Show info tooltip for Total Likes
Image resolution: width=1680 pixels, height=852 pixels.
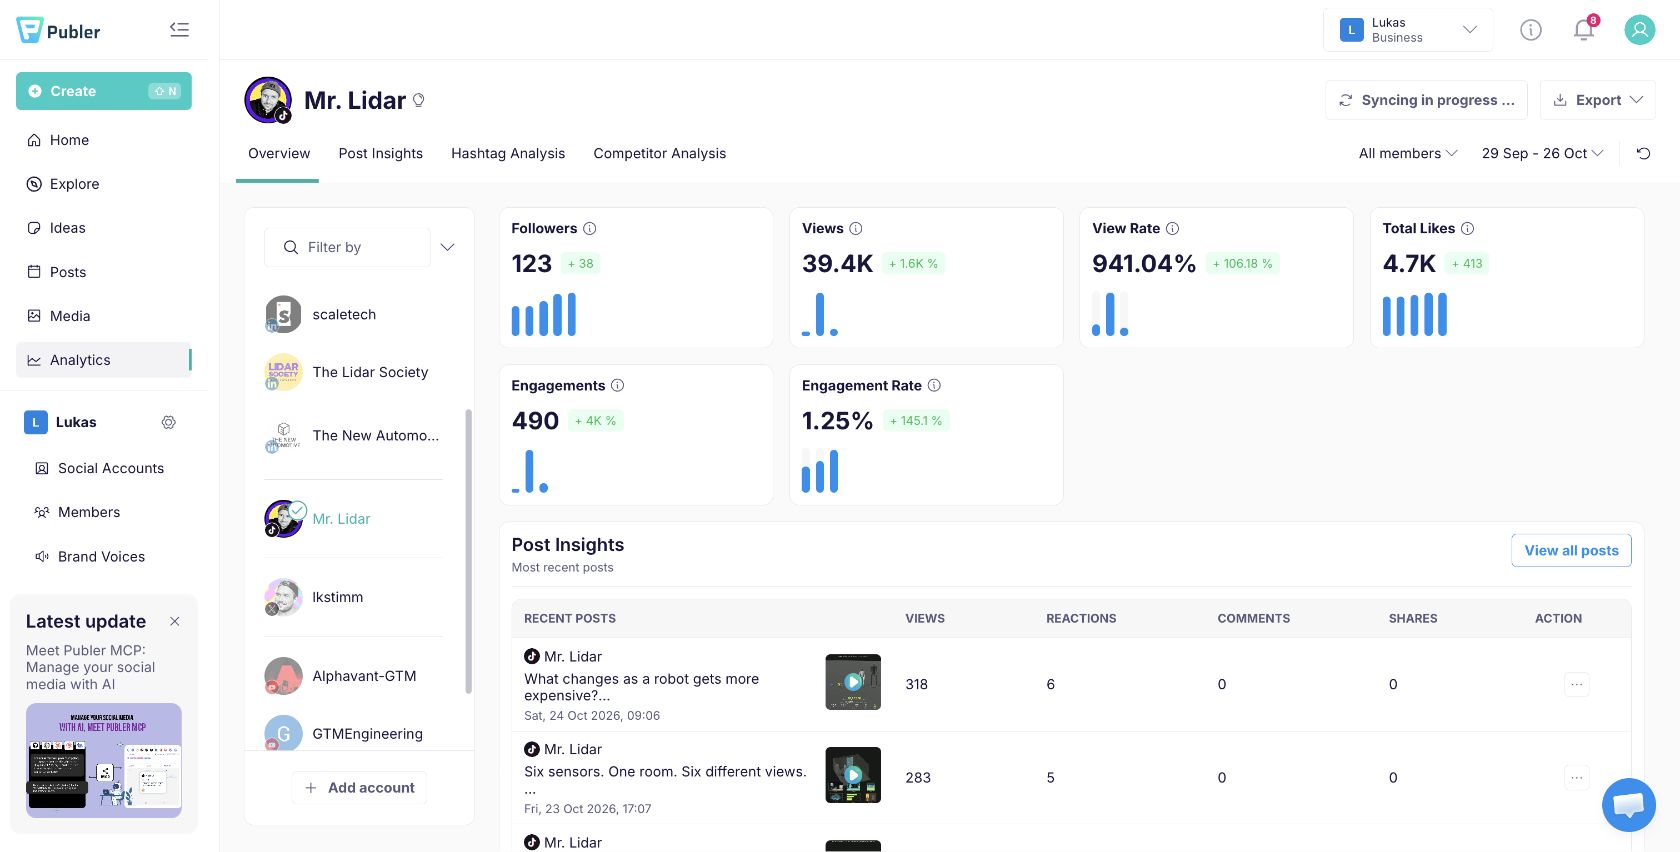tap(1468, 228)
